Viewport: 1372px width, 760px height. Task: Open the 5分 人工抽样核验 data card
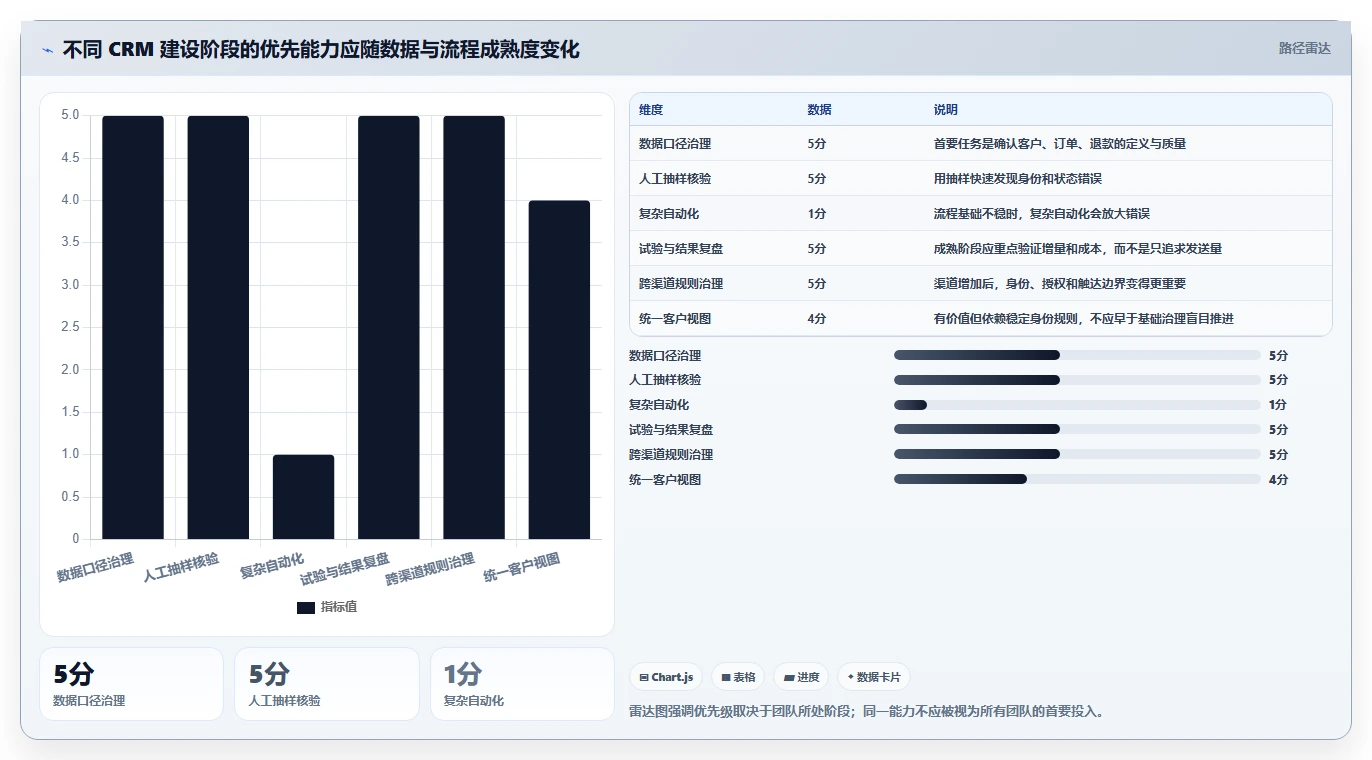pyautogui.click(x=327, y=684)
